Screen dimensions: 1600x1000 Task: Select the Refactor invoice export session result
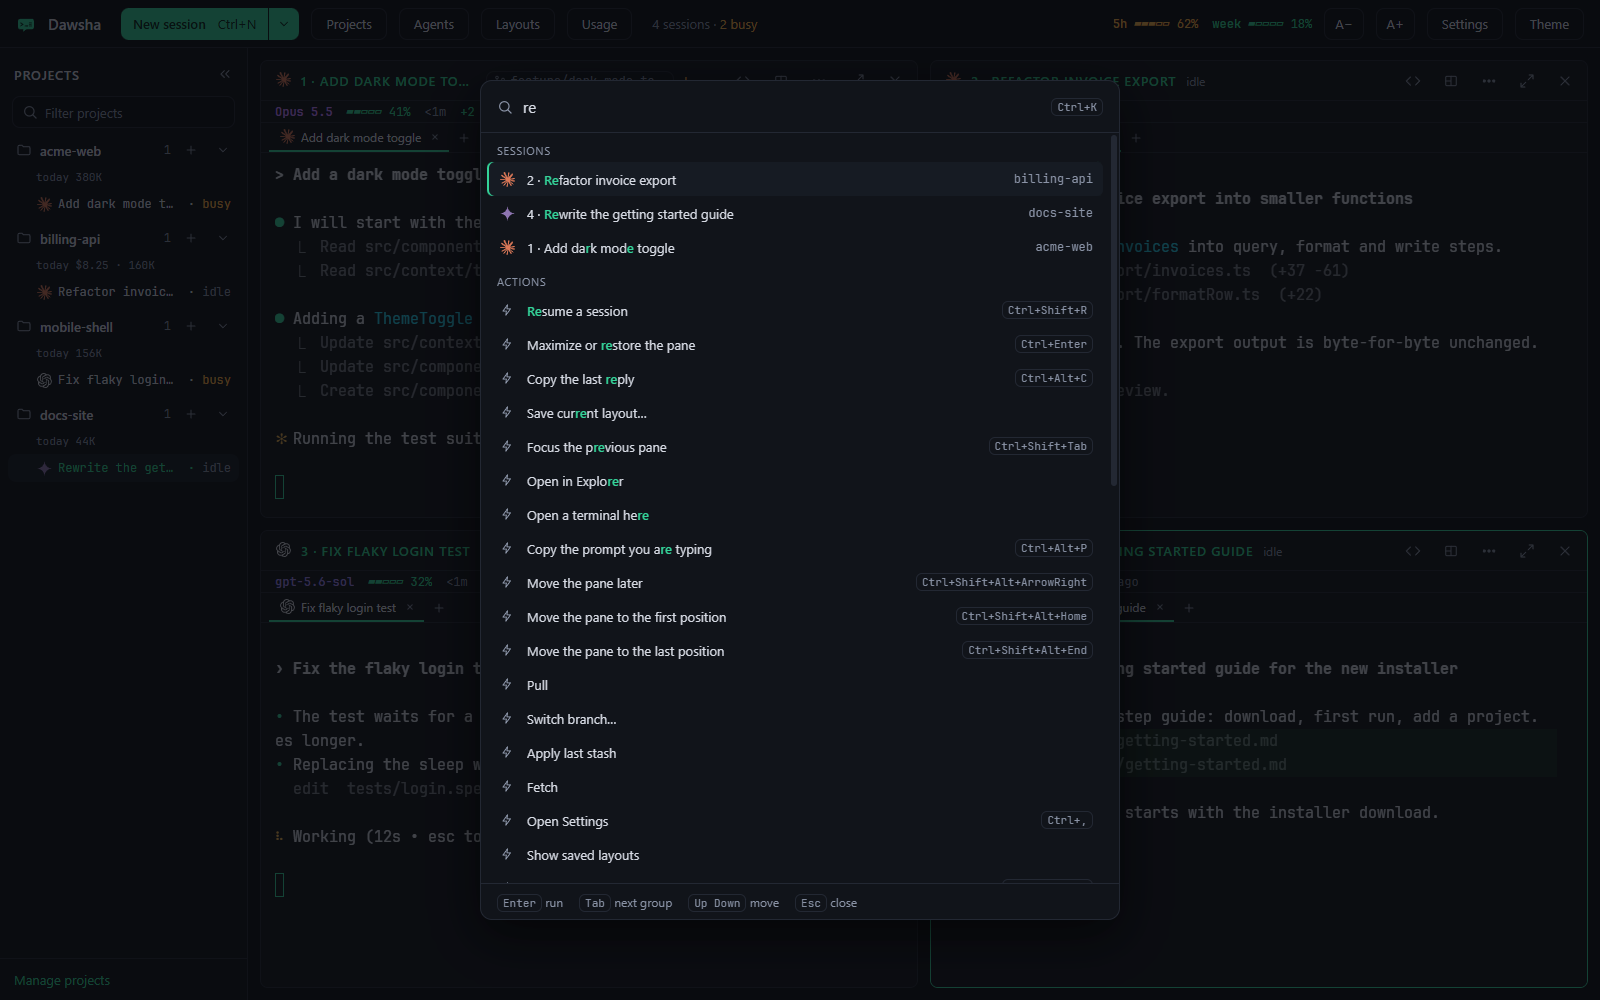[x=795, y=180]
